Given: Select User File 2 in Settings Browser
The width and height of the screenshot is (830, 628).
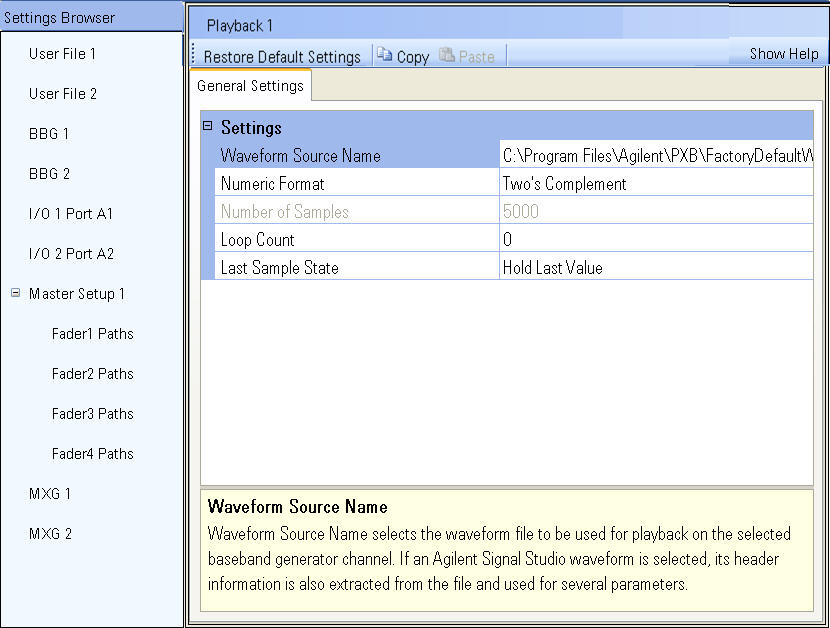Looking at the screenshot, I should pyautogui.click(x=62, y=94).
